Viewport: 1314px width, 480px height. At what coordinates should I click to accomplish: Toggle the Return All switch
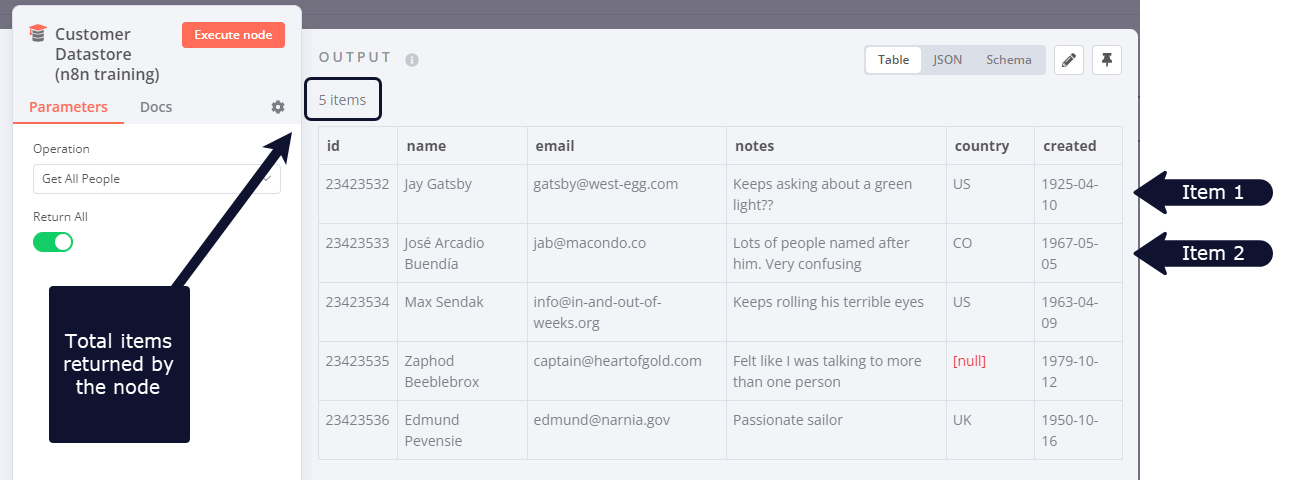(53, 242)
